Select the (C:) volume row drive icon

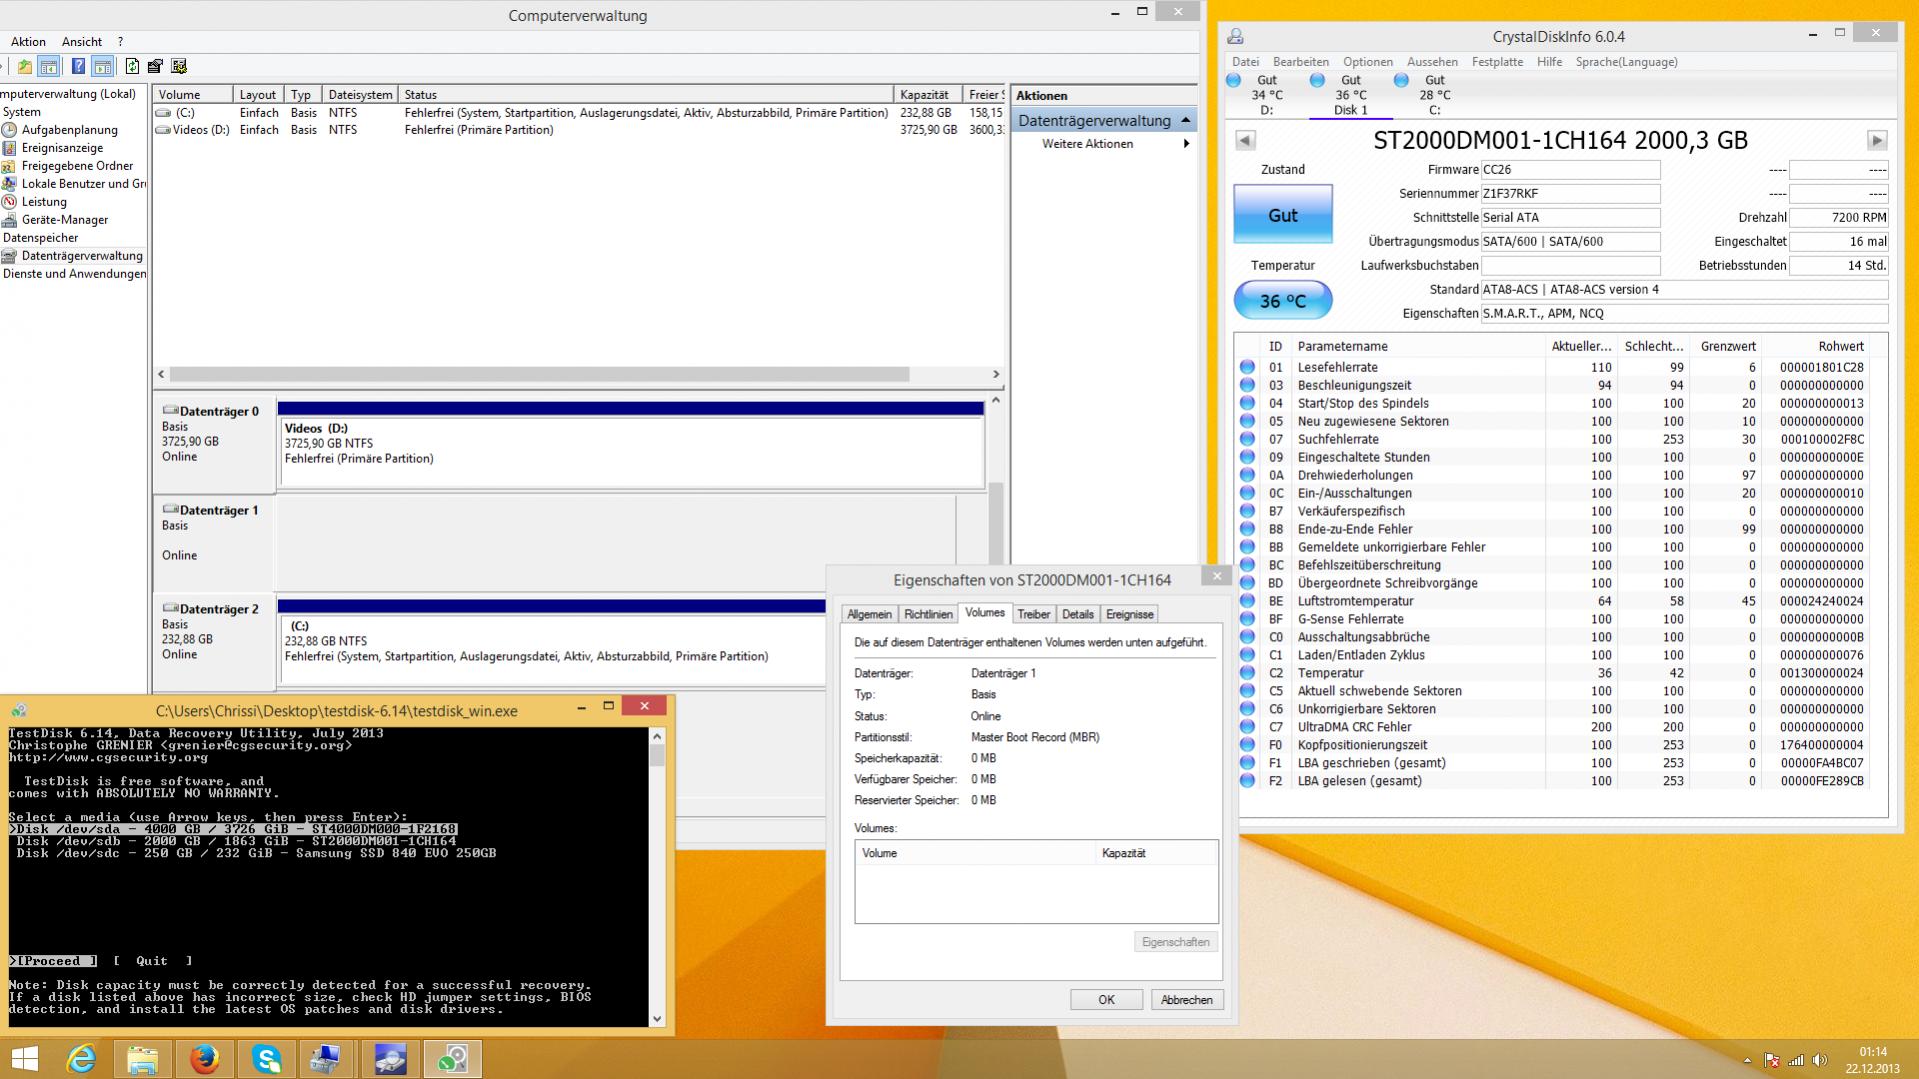click(x=164, y=113)
